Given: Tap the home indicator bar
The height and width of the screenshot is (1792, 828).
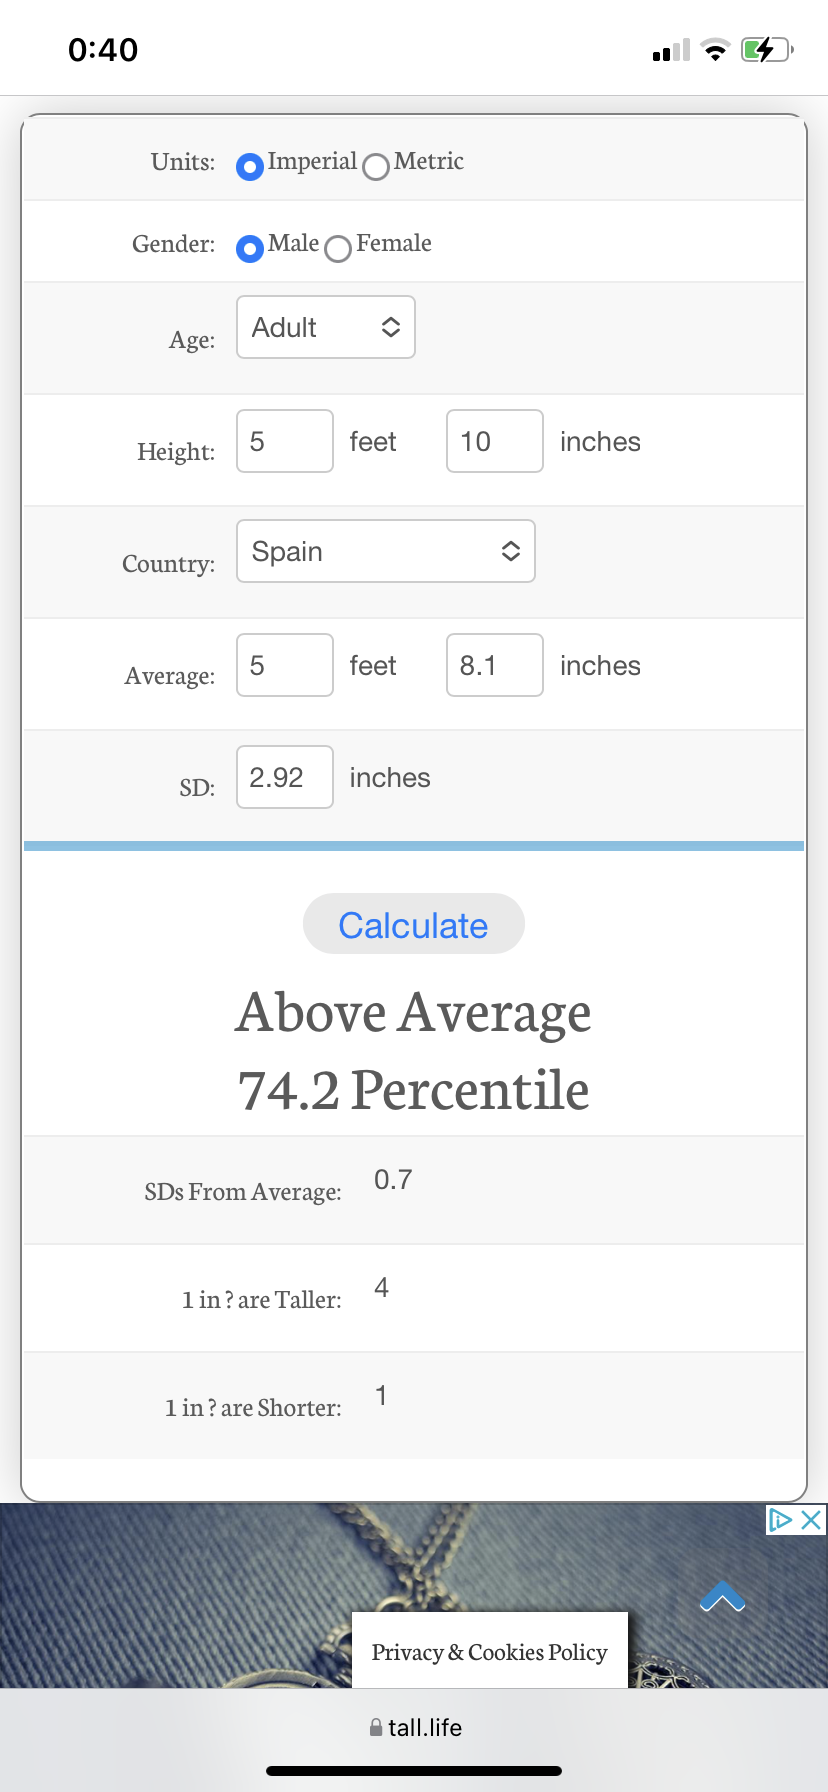Looking at the screenshot, I should click(x=414, y=1771).
